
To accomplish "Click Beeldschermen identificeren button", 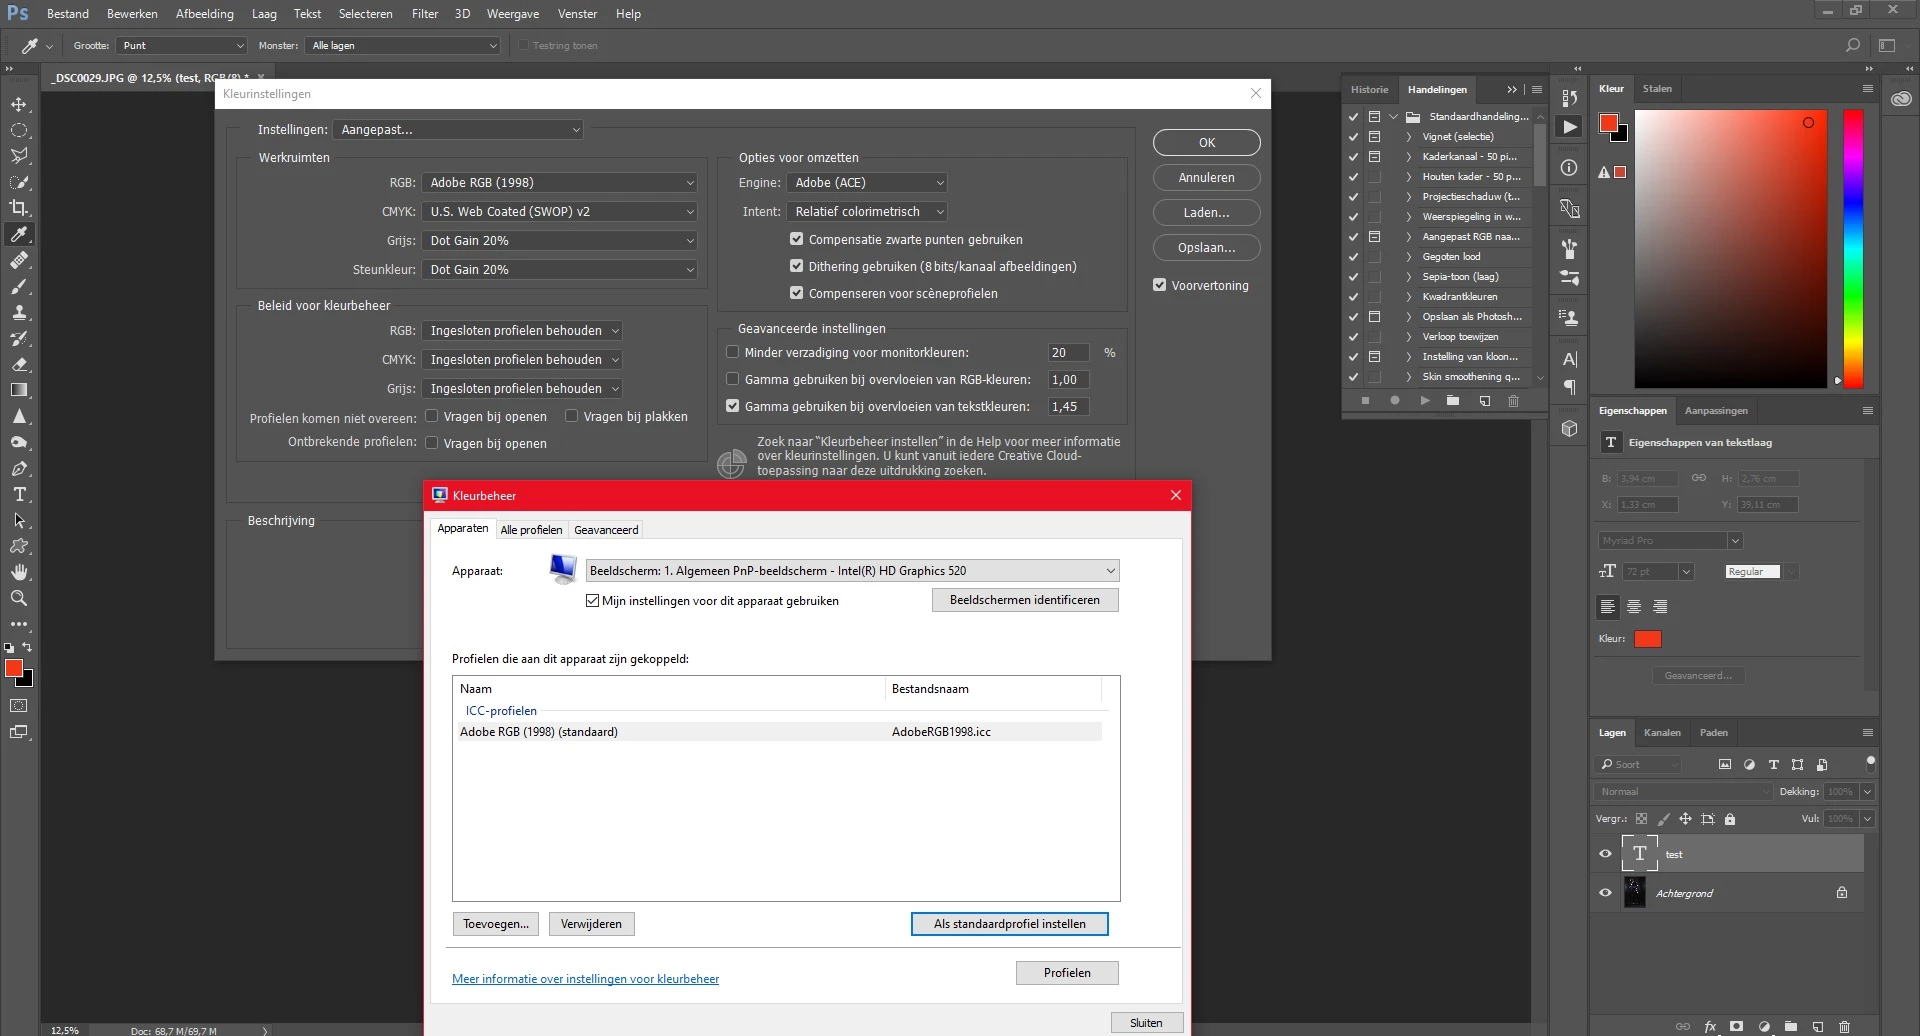I will (x=1025, y=600).
